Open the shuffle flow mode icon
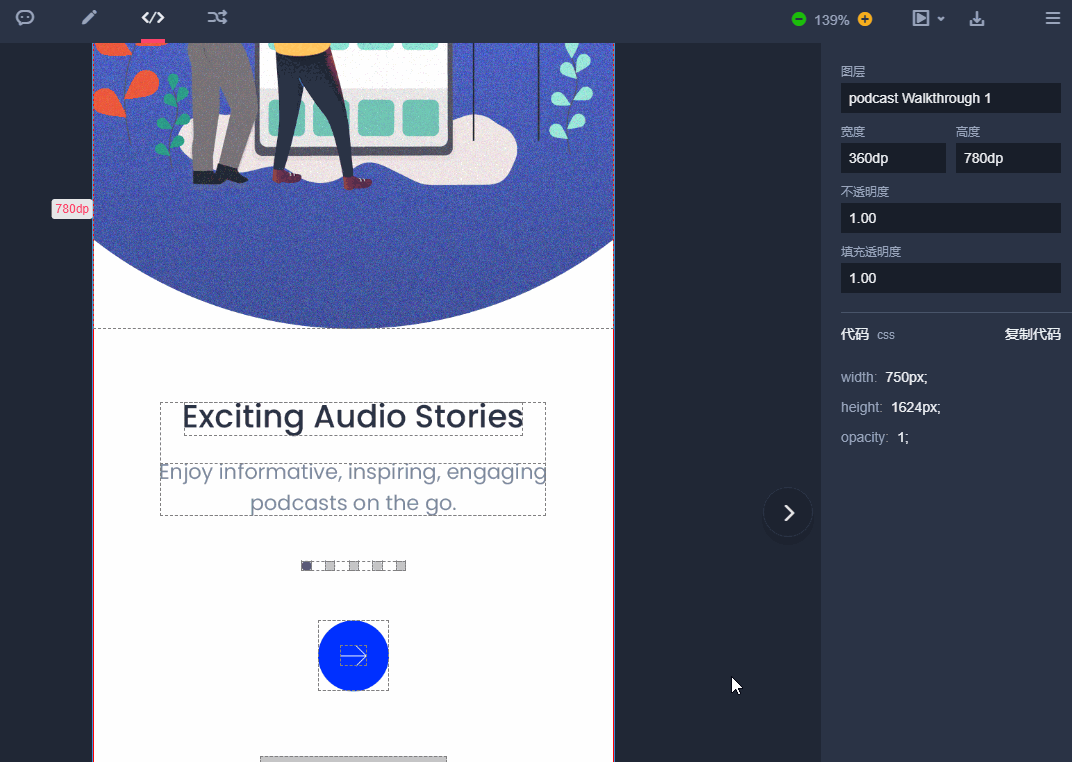 [217, 18]
